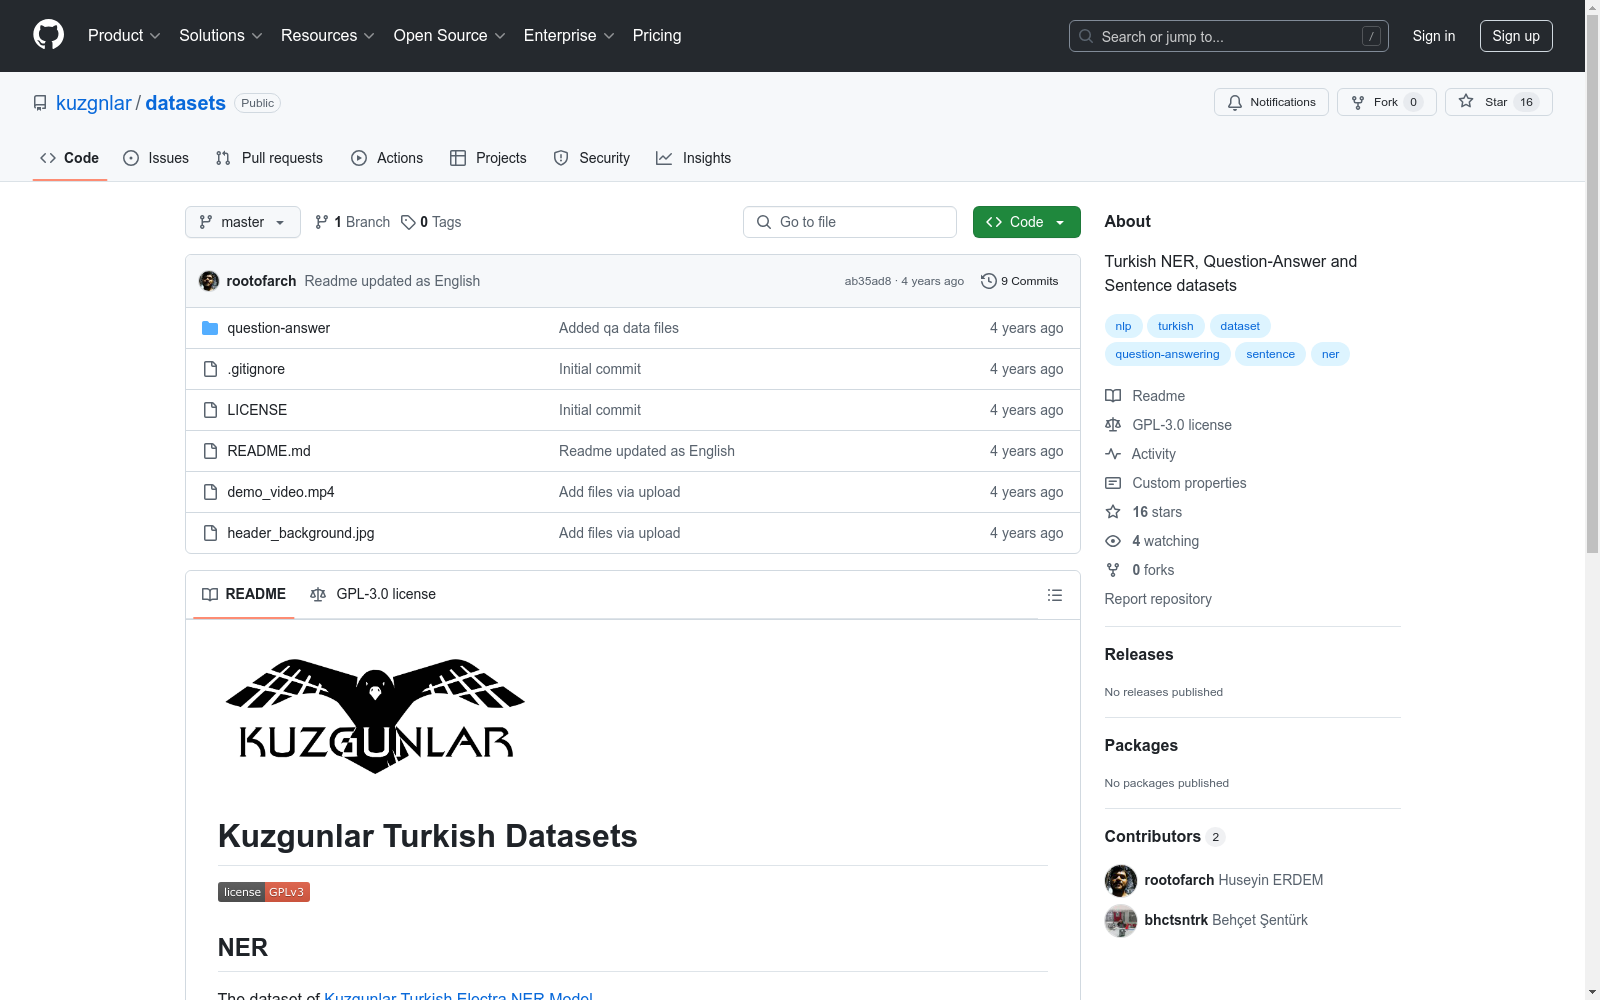Open the README outline list icon

click(x=1054, y=595)
